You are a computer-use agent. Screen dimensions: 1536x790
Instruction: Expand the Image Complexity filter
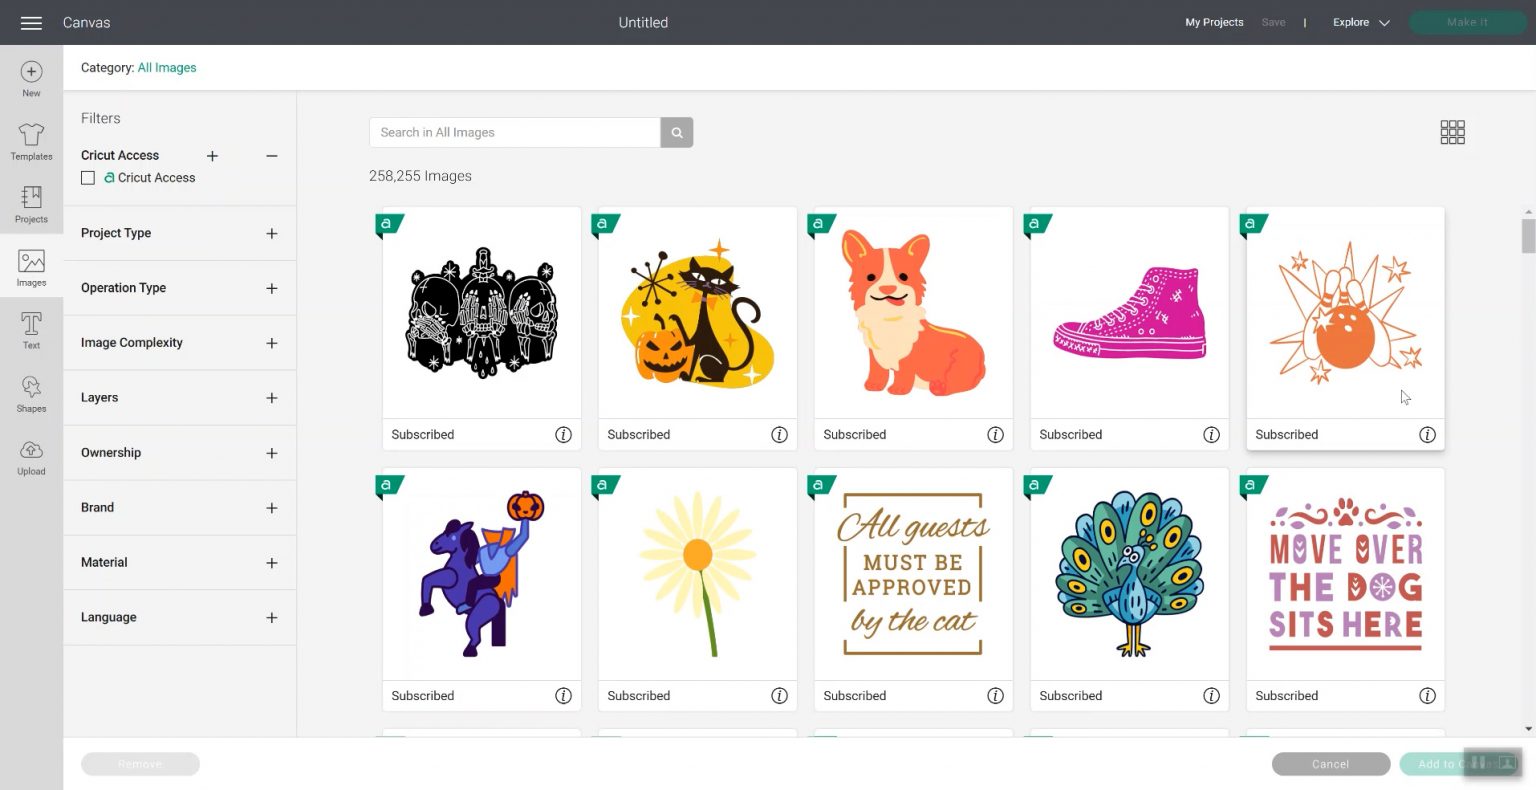[x=271, y=343]
